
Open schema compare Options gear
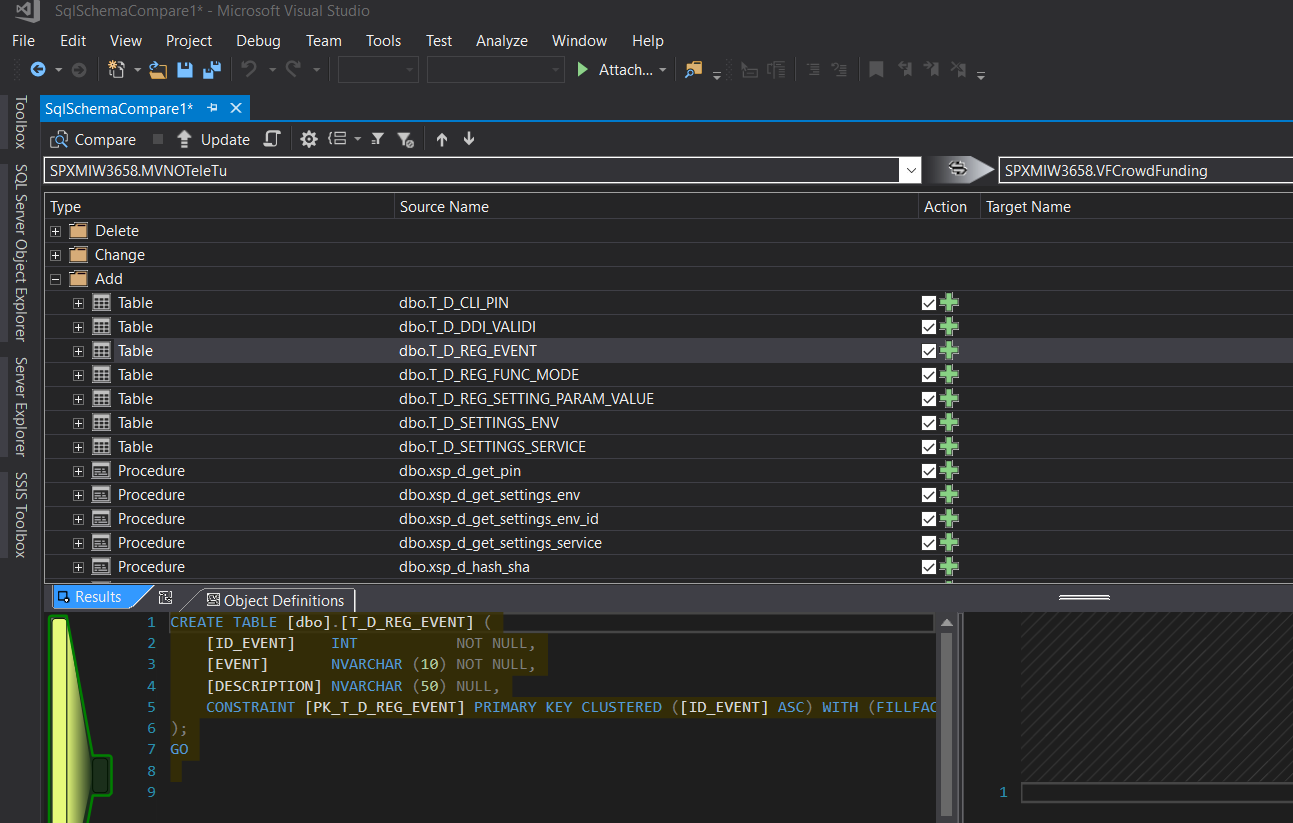click(x=309, y=139)
